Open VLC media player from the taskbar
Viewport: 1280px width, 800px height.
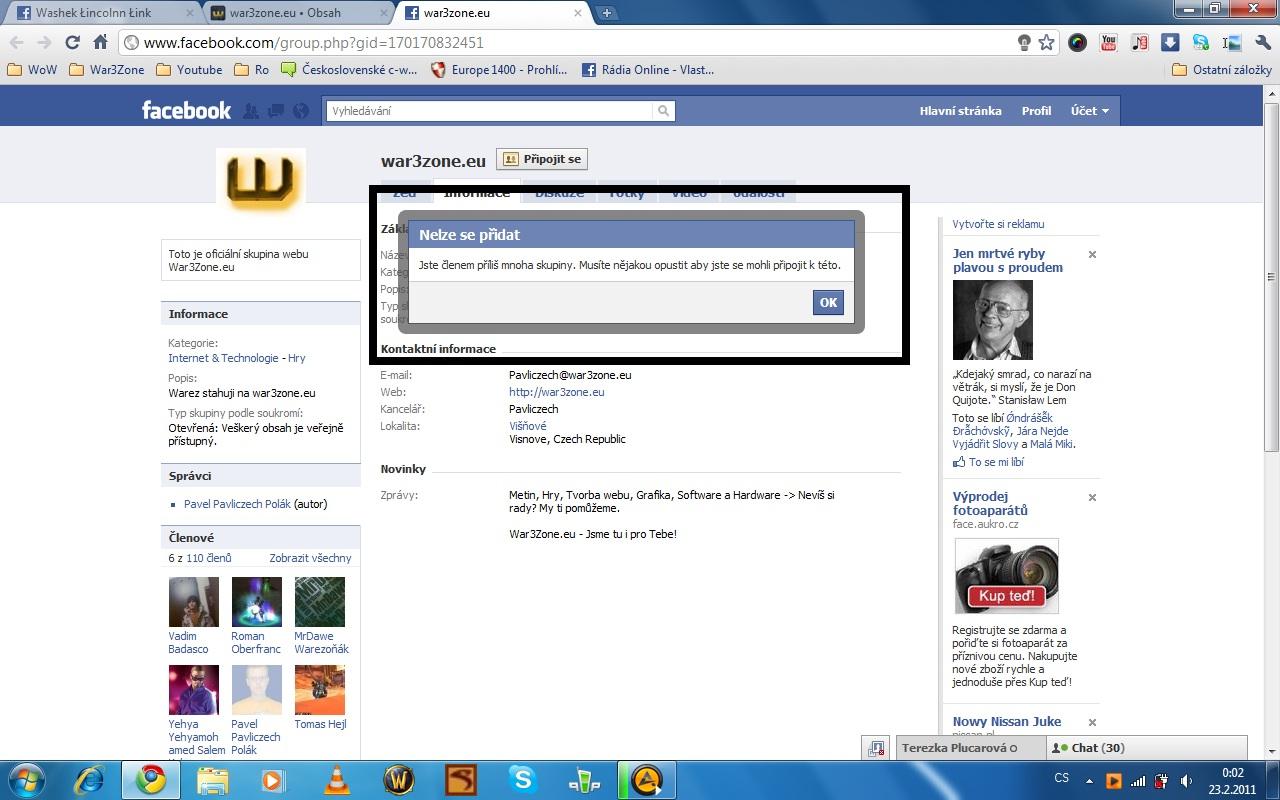tap(338, 780)
